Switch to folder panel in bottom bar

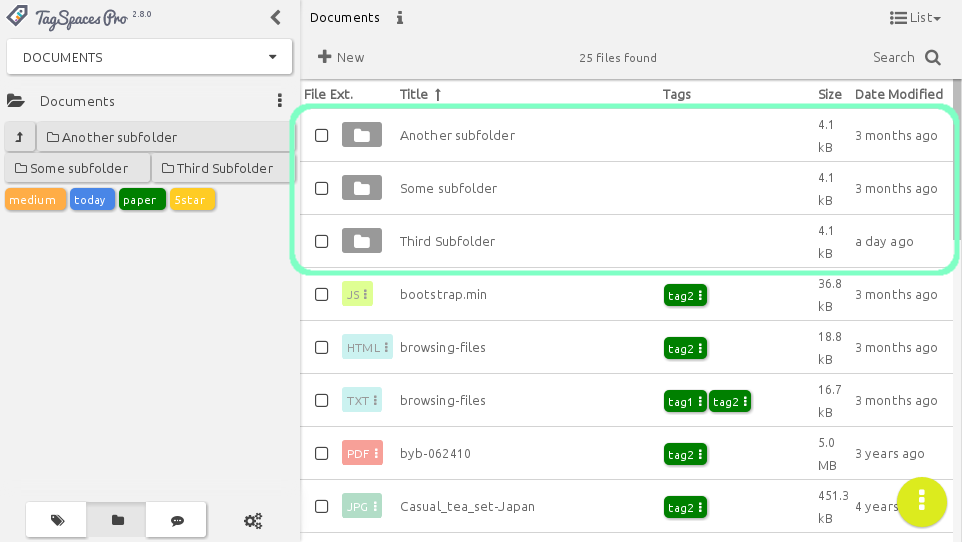[x=117, y=520]
